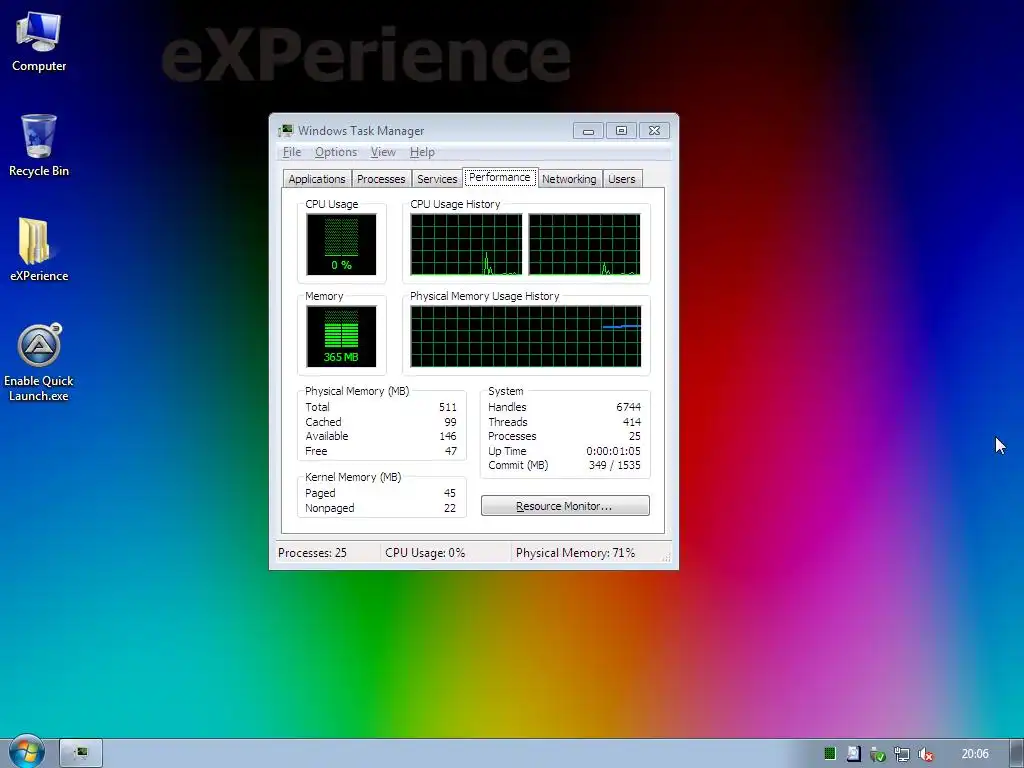Click Safely Remove Hardware tray icon
Image resolution: width=1024 pixels, height=768 pixels.
point(878,754)
